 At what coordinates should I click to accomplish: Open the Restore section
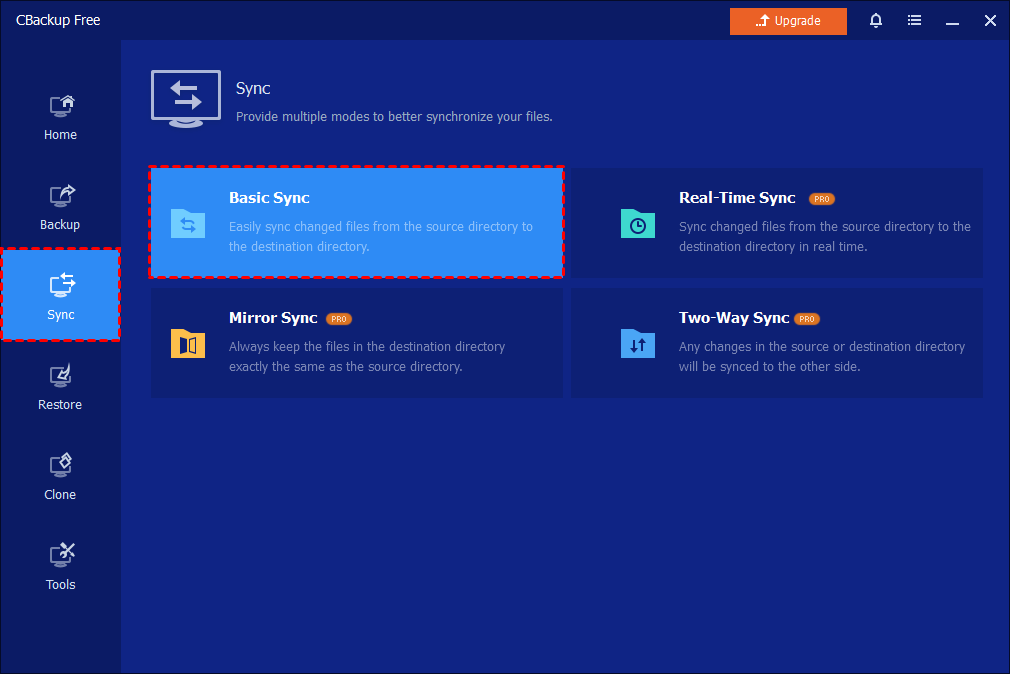(x=60, y=387)
